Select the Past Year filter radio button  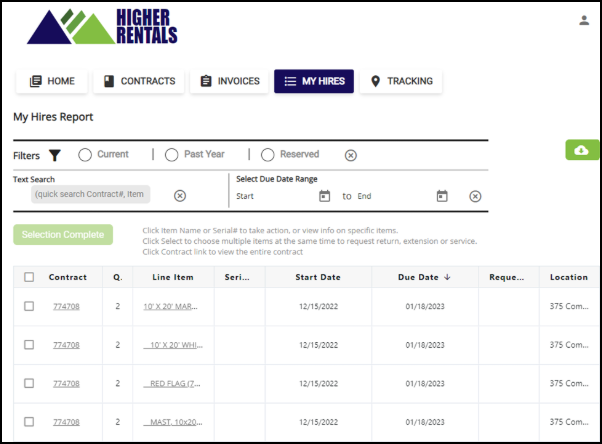tap(171, 155)
